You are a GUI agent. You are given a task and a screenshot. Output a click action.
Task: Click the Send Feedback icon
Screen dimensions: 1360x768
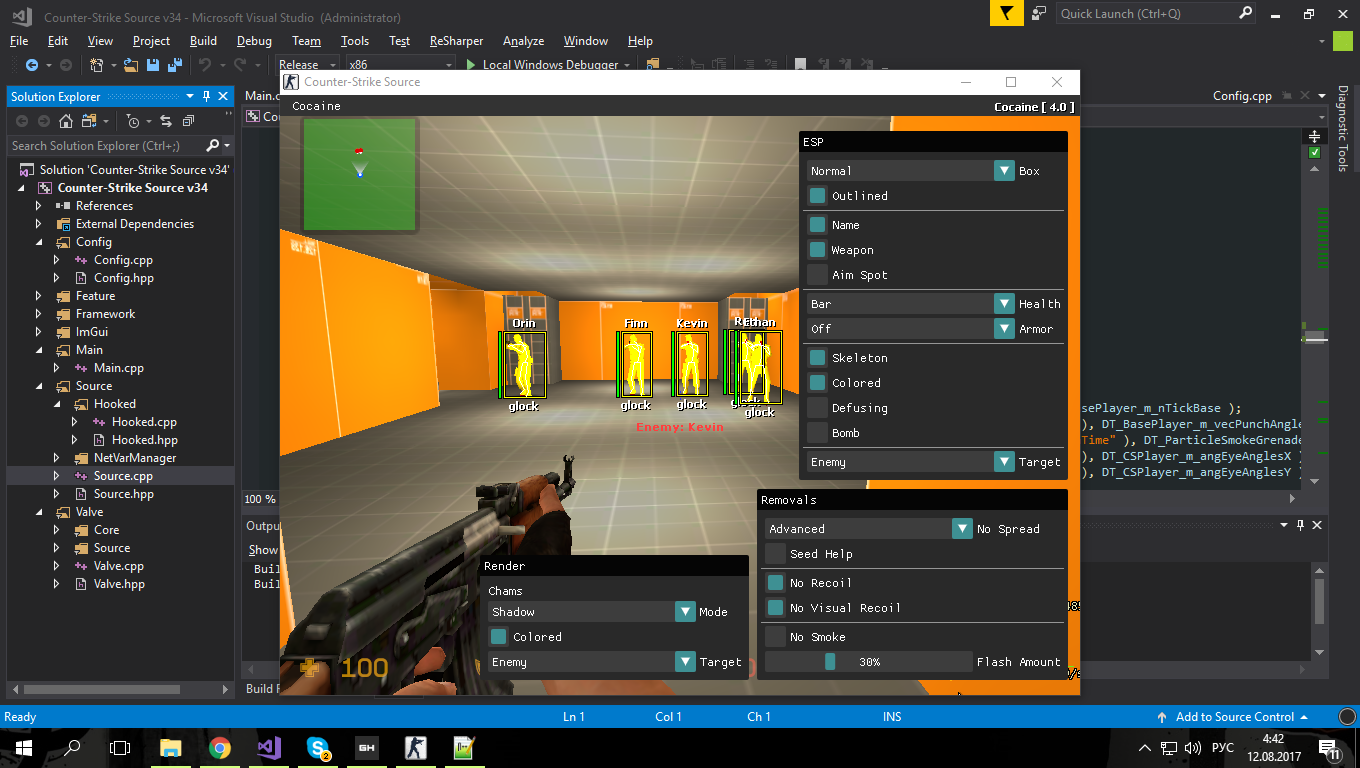click(1040, 13)
